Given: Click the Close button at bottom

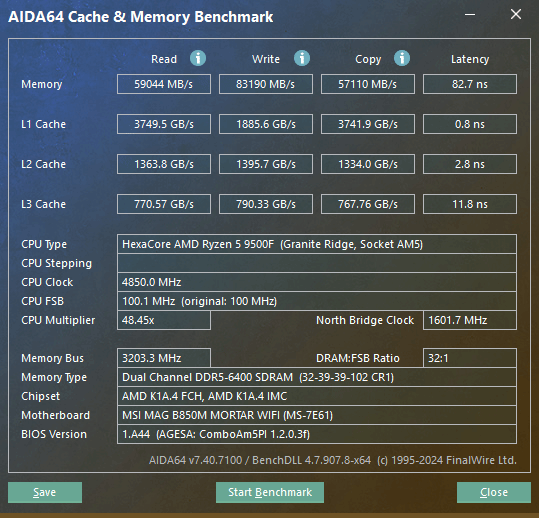Looking at the screenshot, I should tap(494, 492).
